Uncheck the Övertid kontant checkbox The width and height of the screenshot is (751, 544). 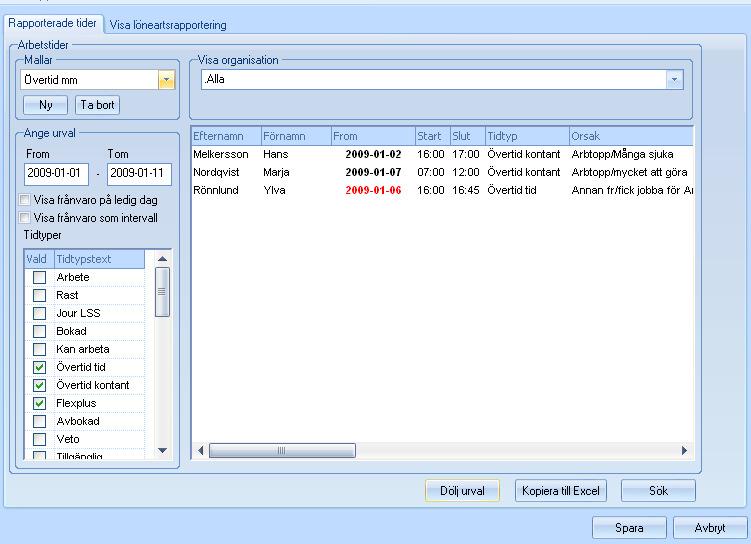[x=39, y=385]
